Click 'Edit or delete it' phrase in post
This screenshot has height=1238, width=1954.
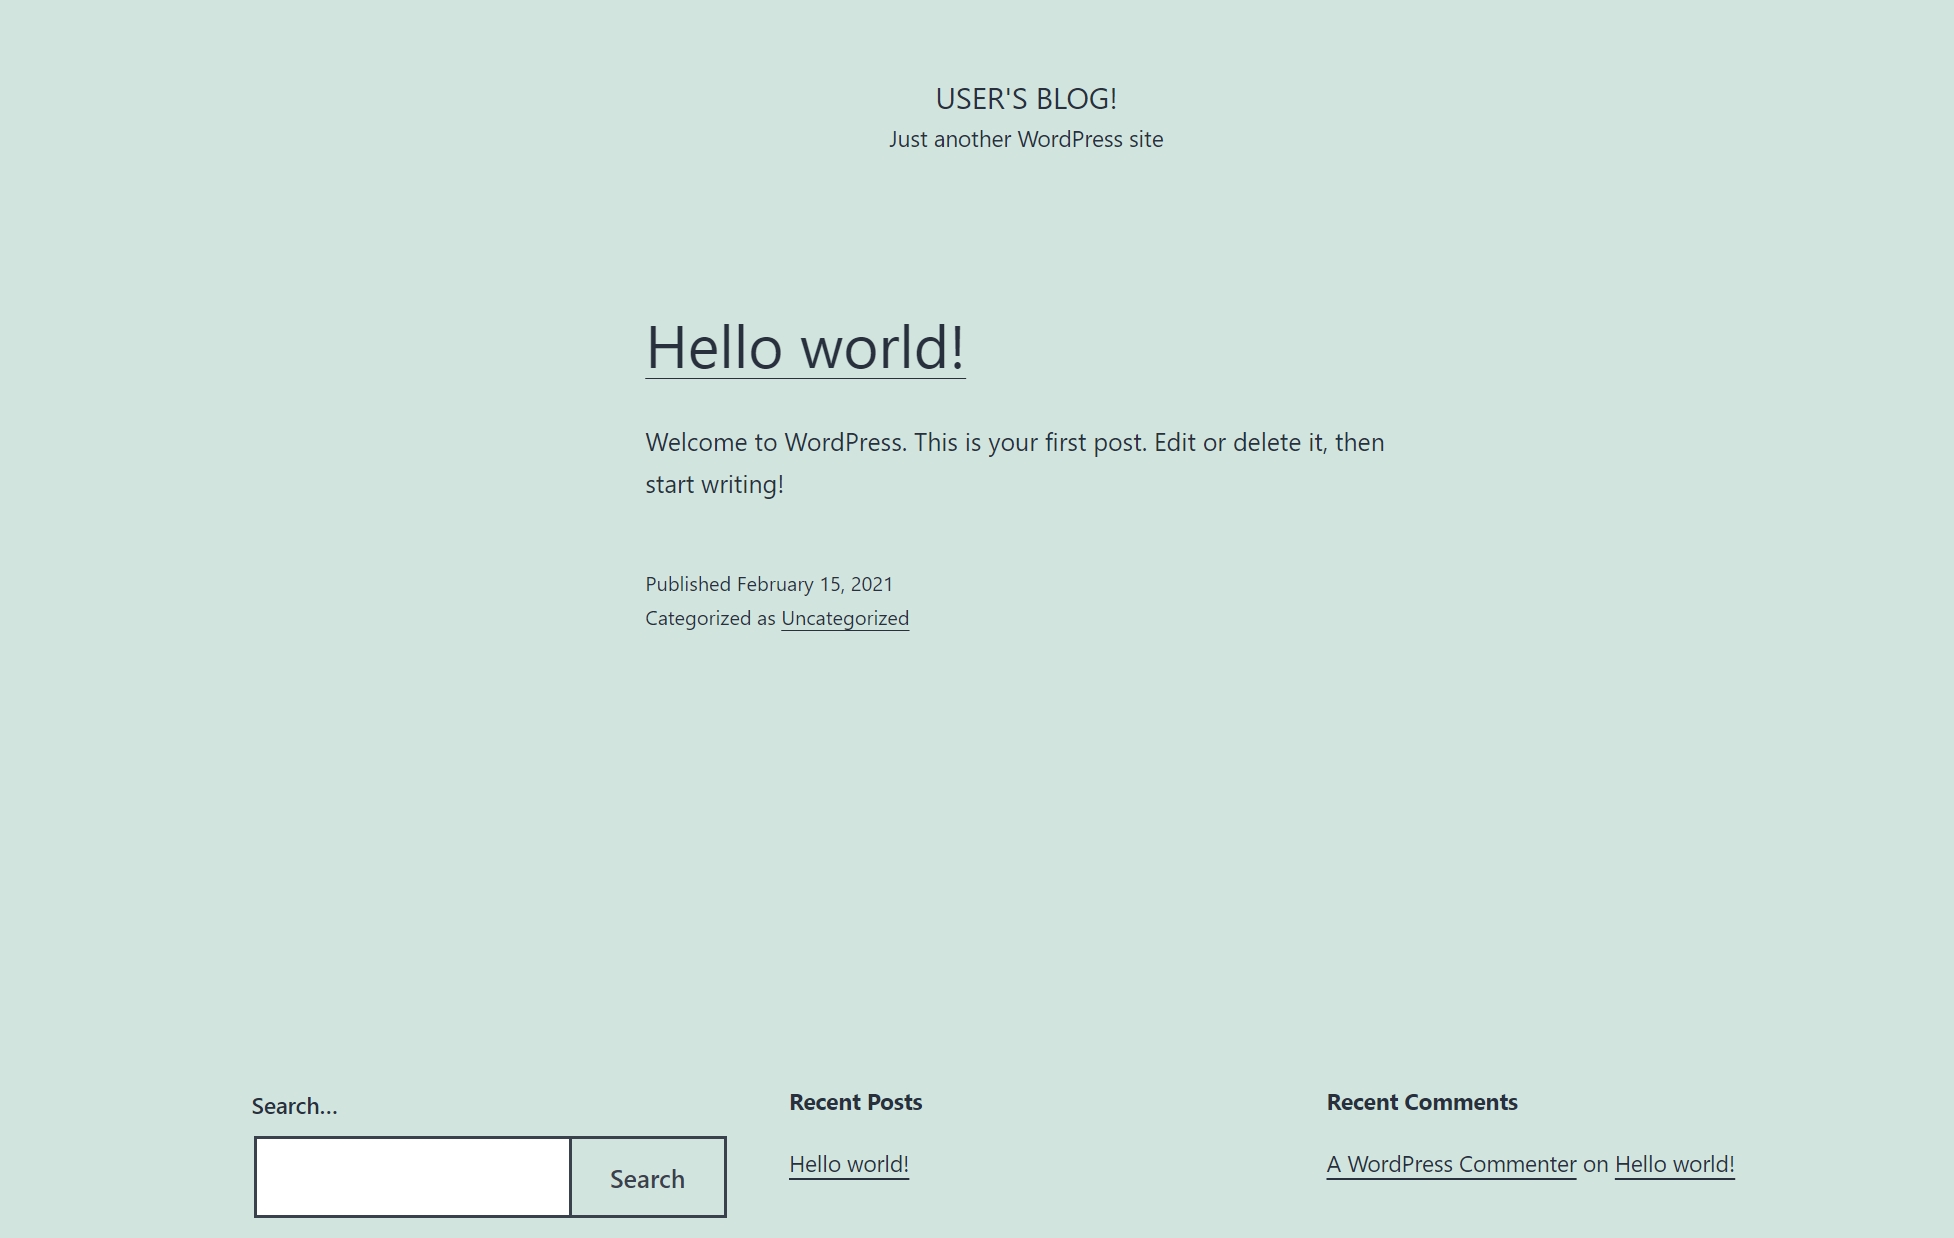pyautogui.click(x=1240, y=443)
